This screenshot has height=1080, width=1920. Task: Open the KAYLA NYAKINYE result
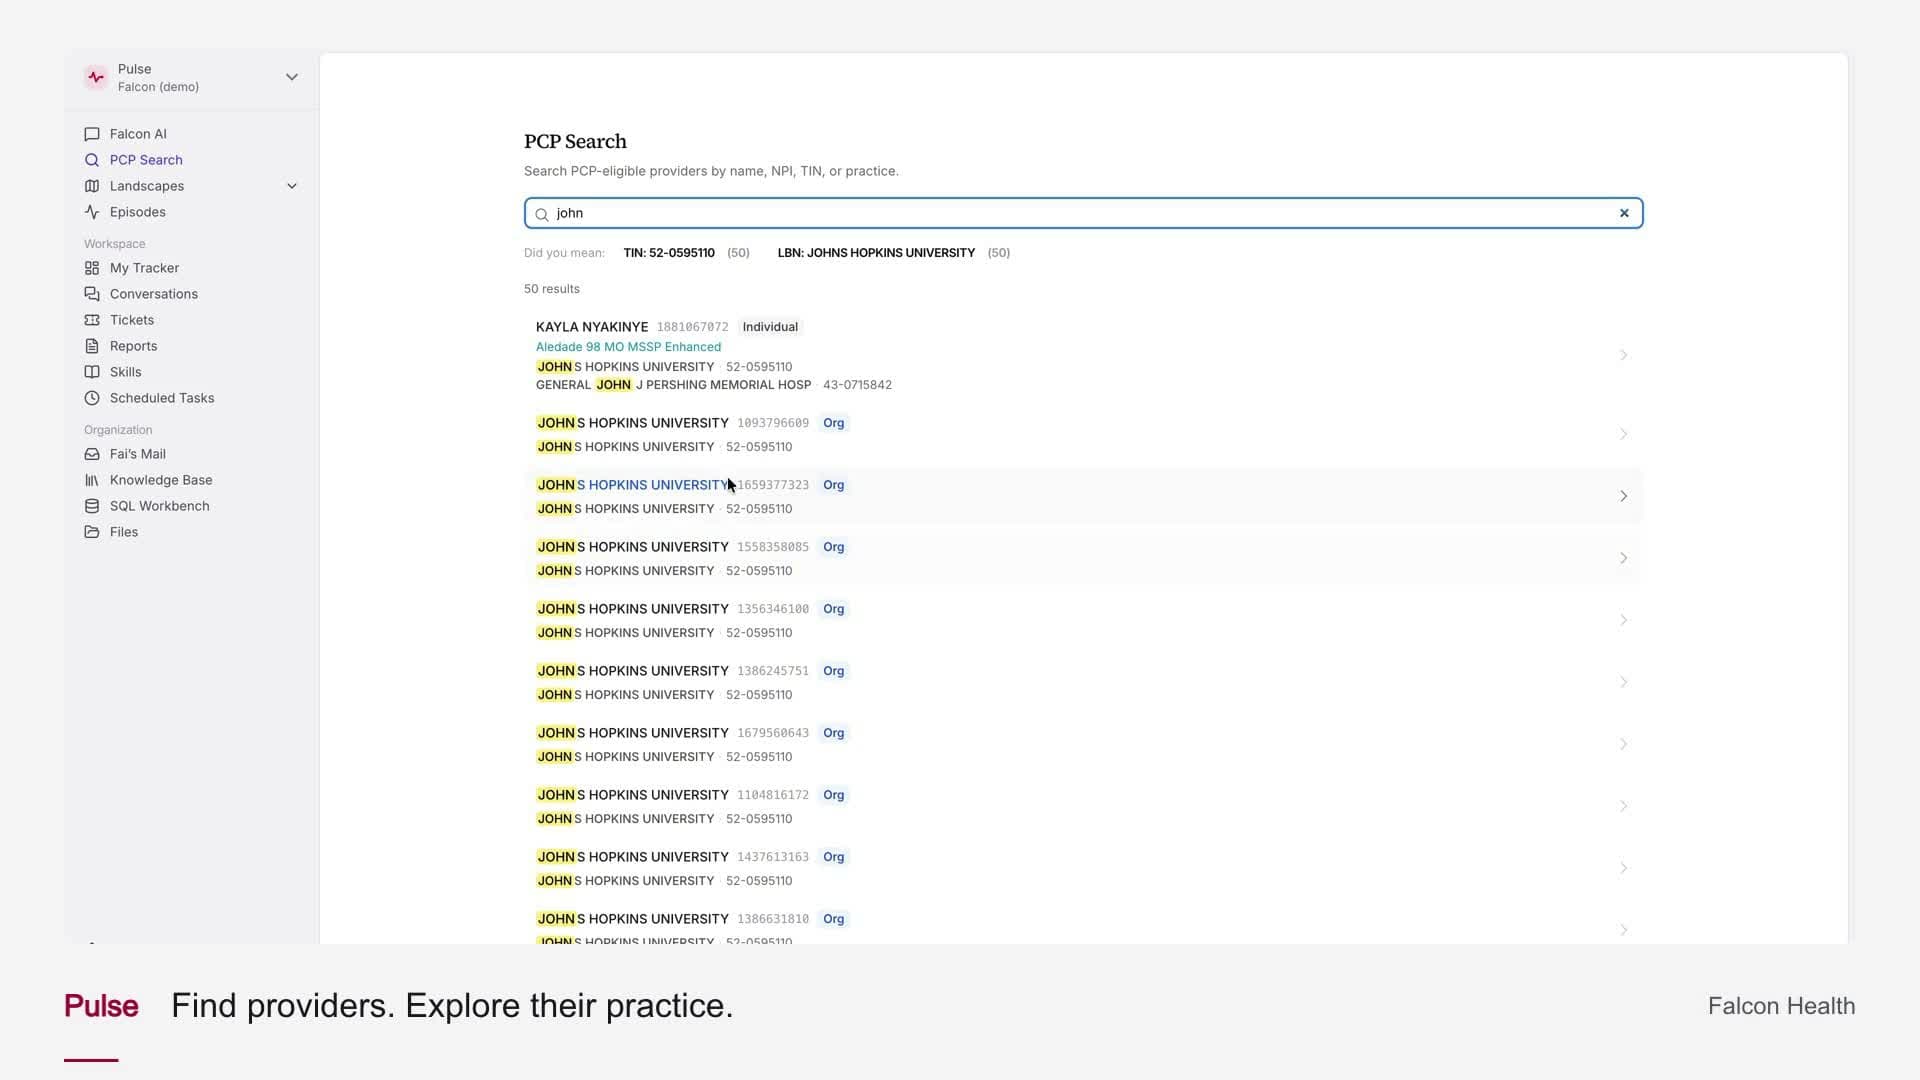pyautogui.click(x=1084, y=355)
